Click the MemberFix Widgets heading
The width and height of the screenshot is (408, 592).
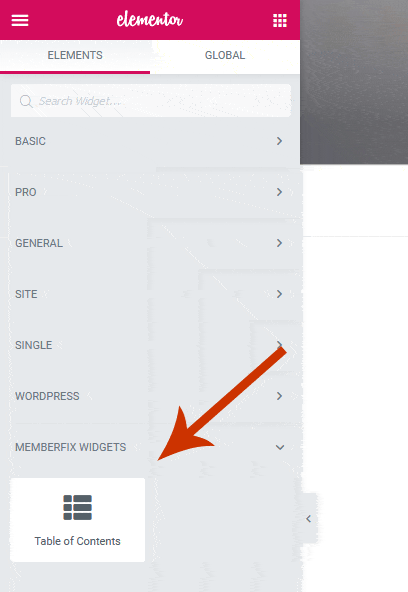pos(71,447)
